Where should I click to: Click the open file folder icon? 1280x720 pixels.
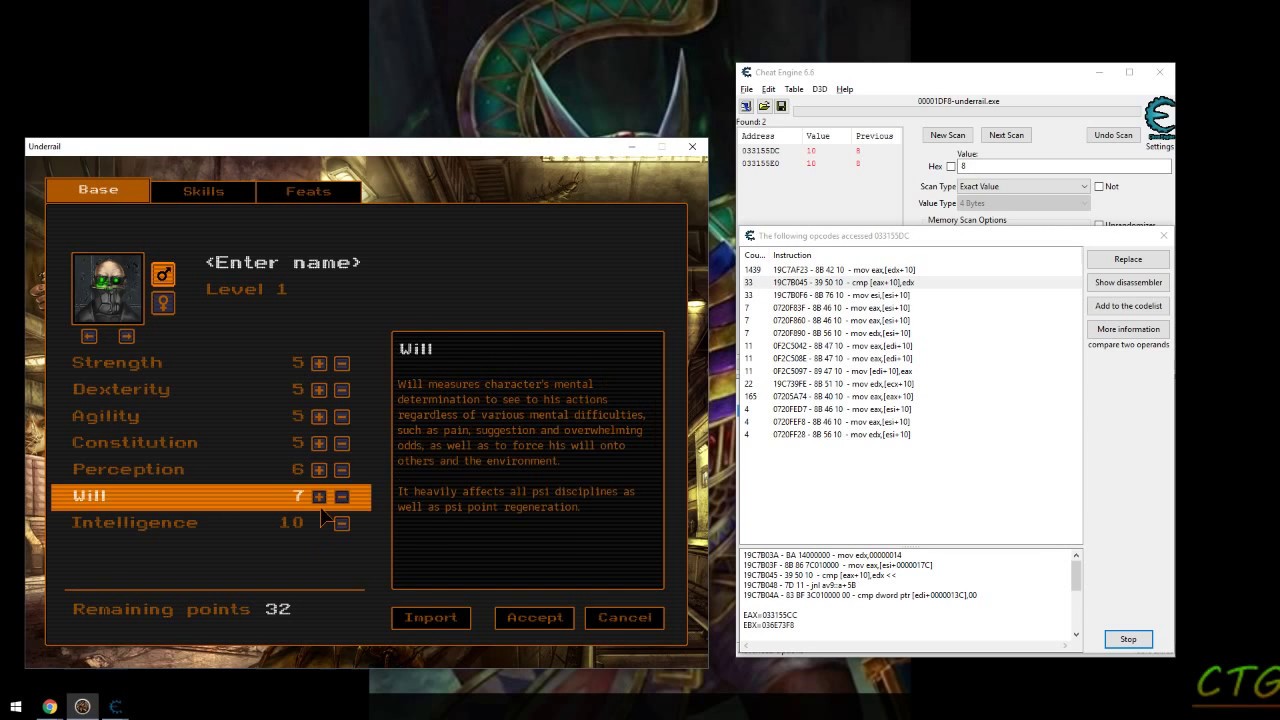(x=764, y=106)
